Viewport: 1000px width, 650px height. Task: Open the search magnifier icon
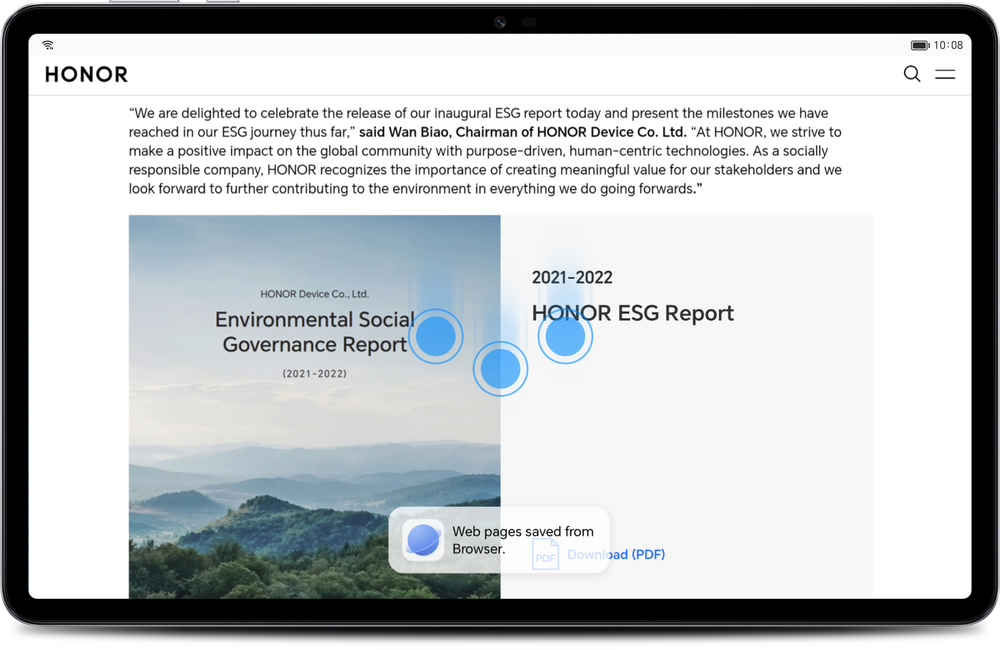pyautogui.click(x=912, y=74)
